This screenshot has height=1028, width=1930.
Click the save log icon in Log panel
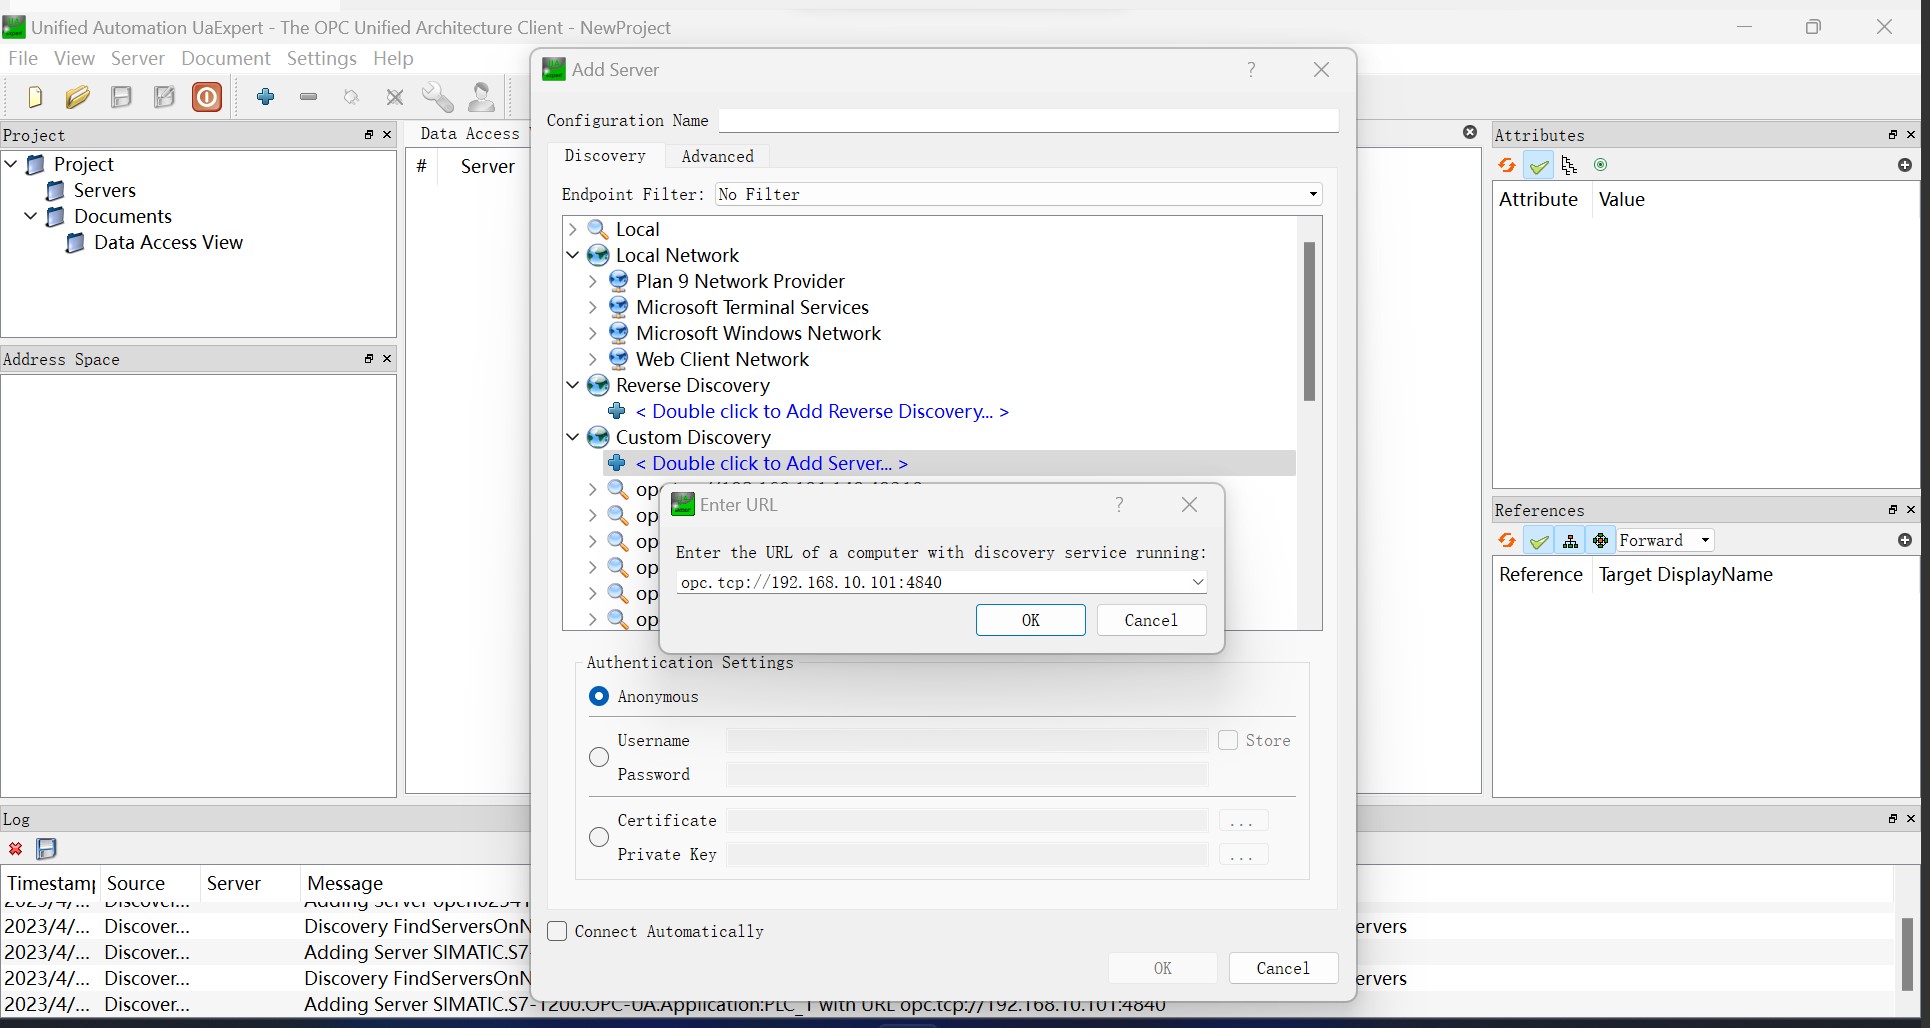coord(47,849)
